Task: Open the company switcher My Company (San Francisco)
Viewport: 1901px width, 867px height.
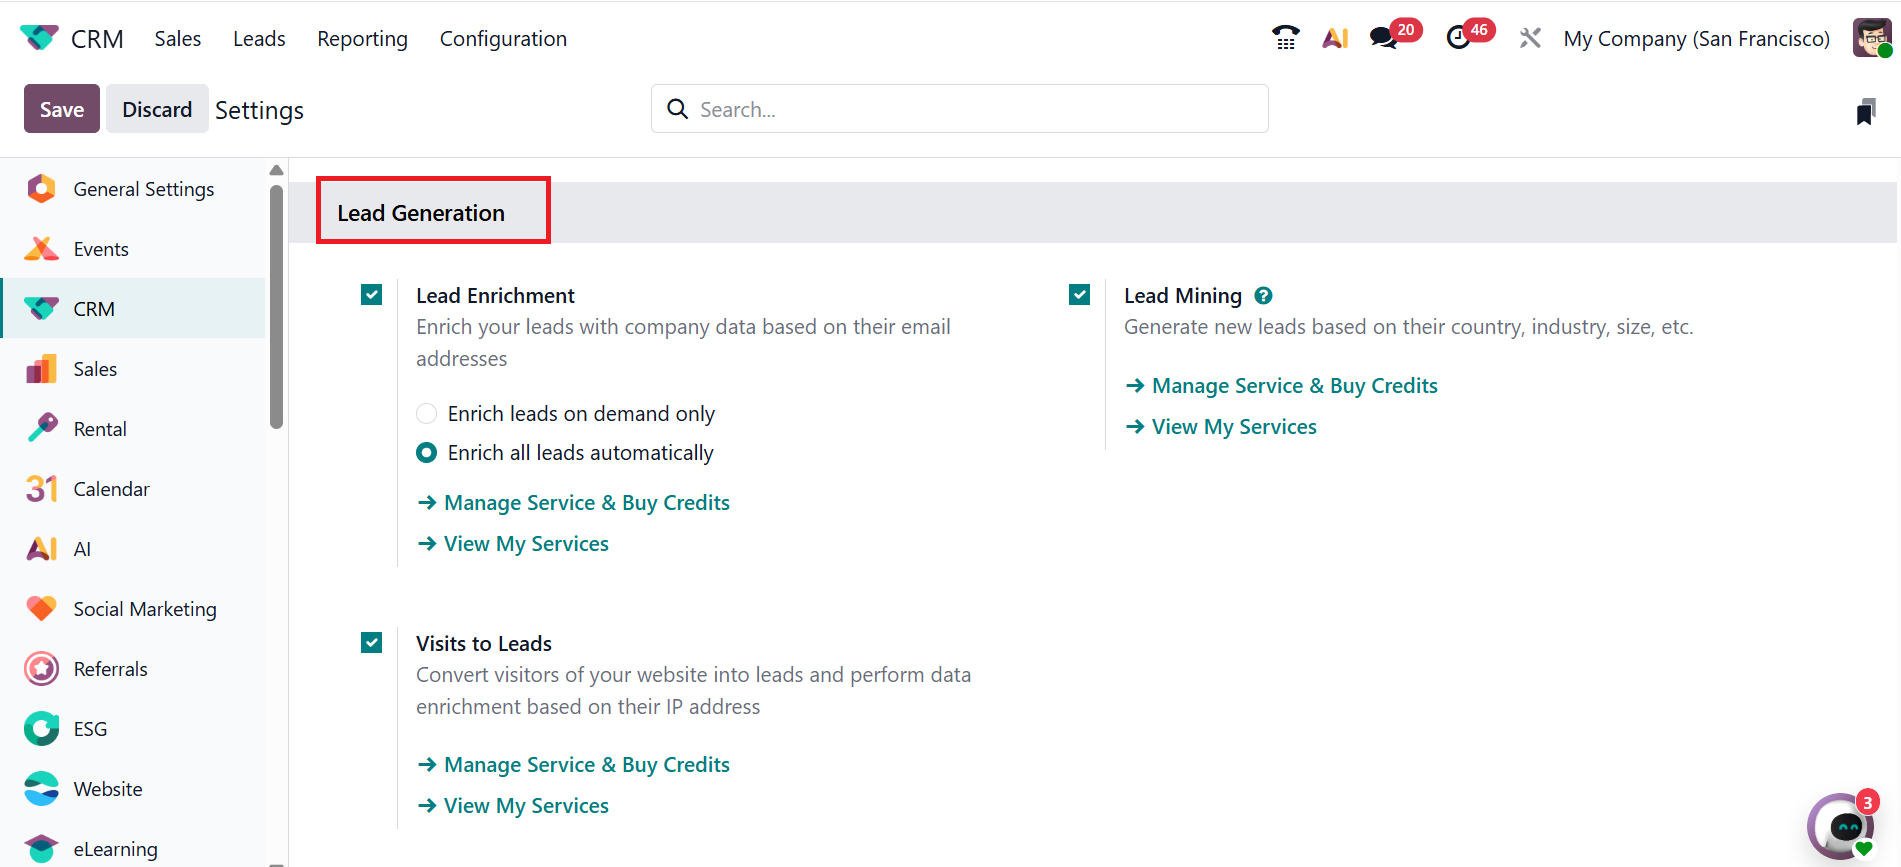Action: (1696, 38)
